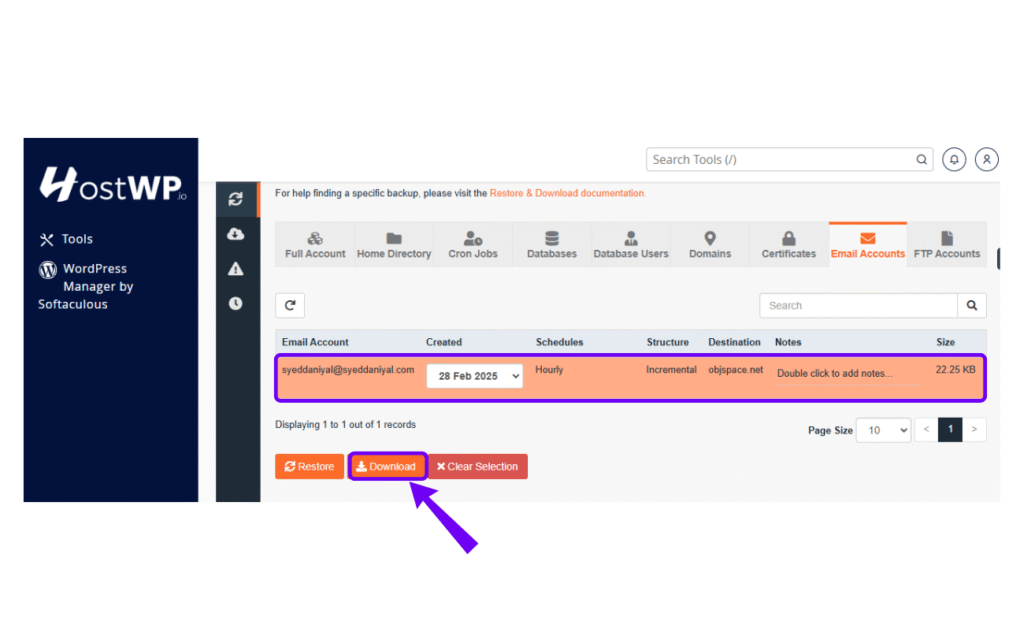1024x640 pixels.
Task: Switch to the Databases tab
Action: (552, 245)
